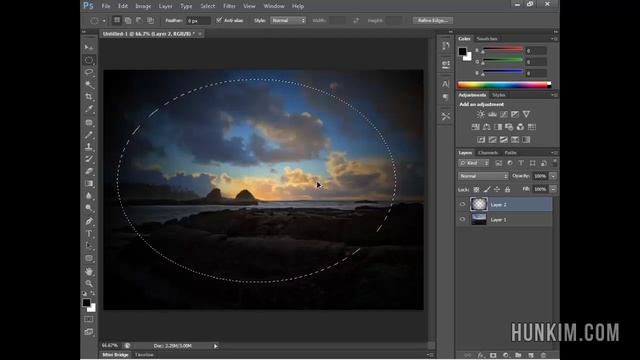Open the Layers panel flyout menu
640x360 pixels.
555,153
